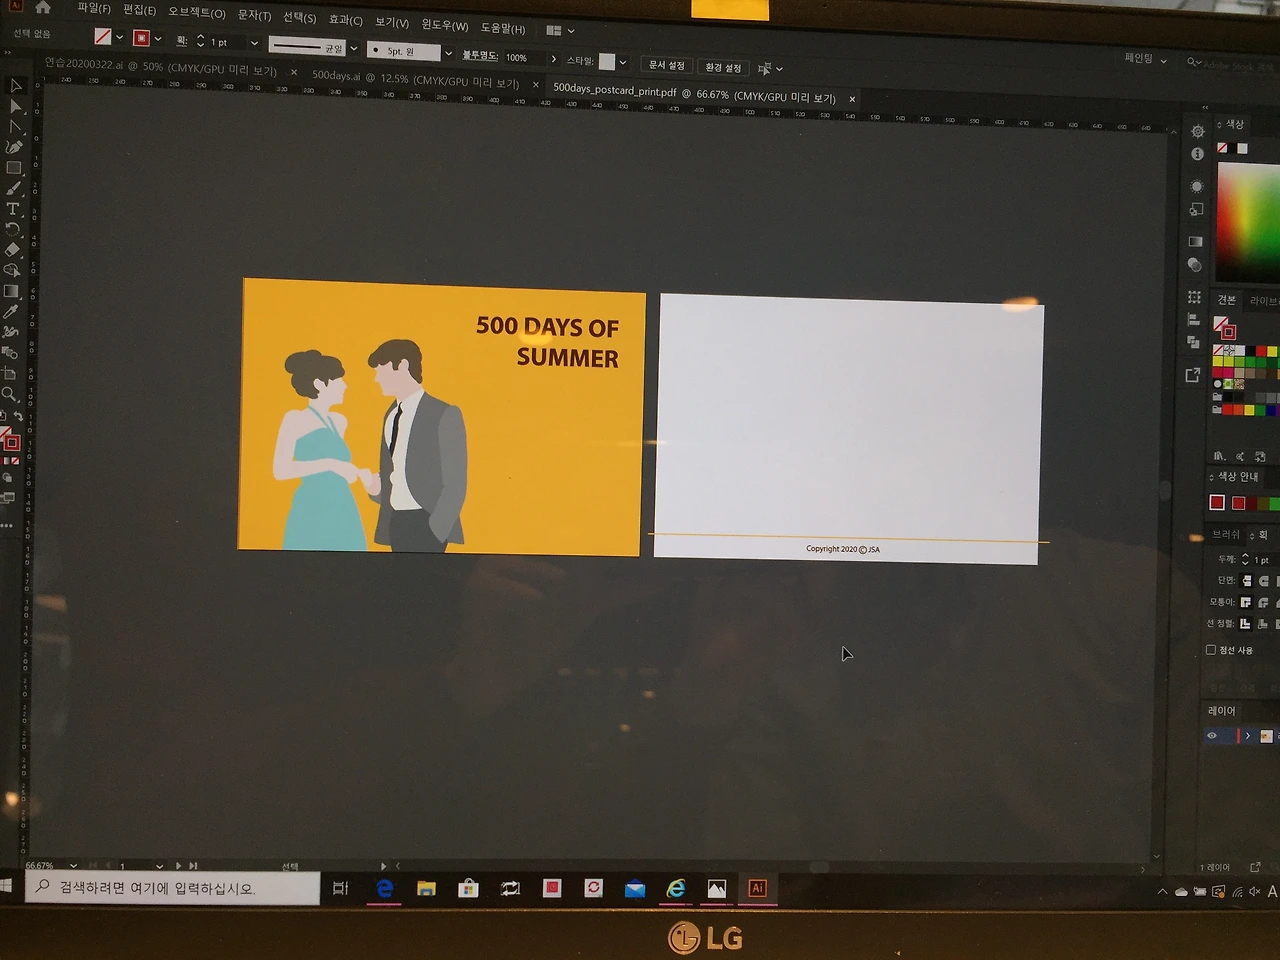The height and width of the screenshot is (960, 1280).
Task: Open the 오브젝트(O) menu
Action: click(196, 13)
